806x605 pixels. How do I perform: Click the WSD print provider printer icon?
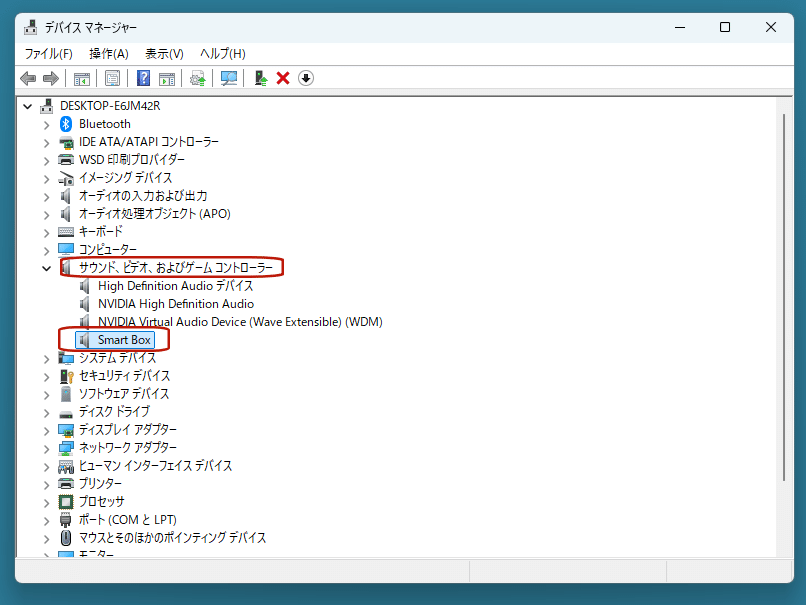66,160
